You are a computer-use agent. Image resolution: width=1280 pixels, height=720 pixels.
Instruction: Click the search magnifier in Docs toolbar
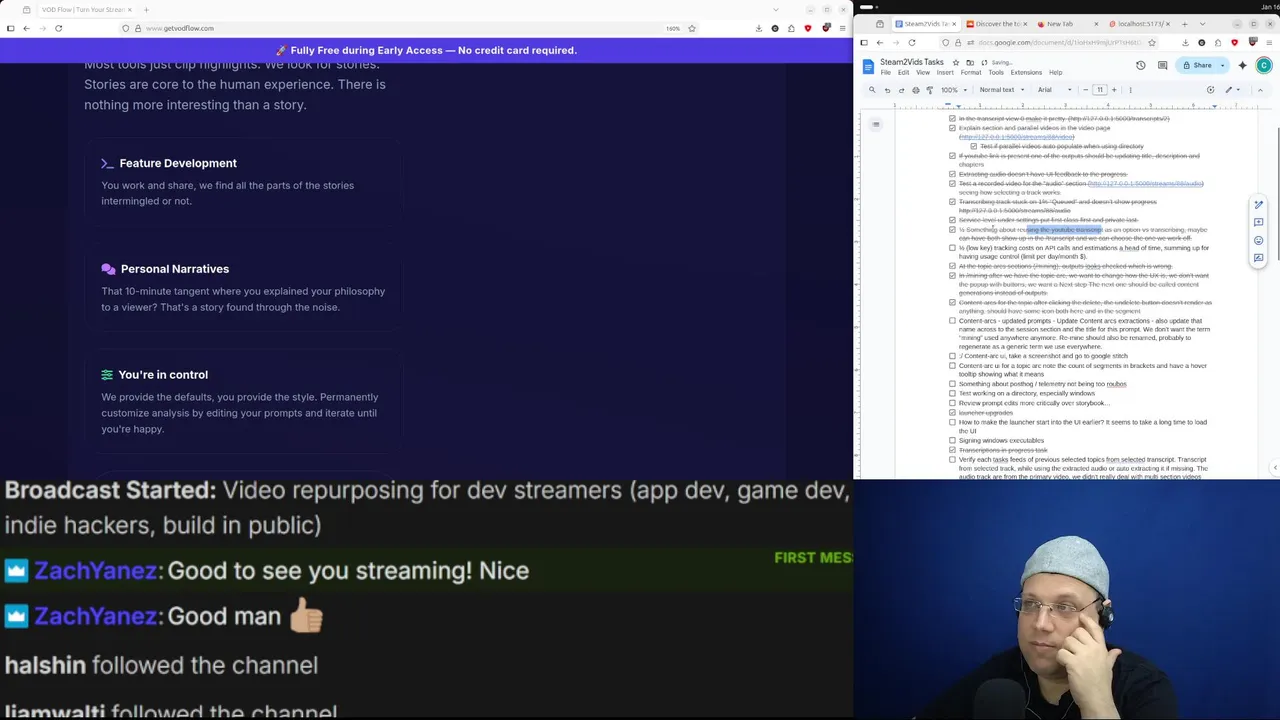(x=872, y=90)
